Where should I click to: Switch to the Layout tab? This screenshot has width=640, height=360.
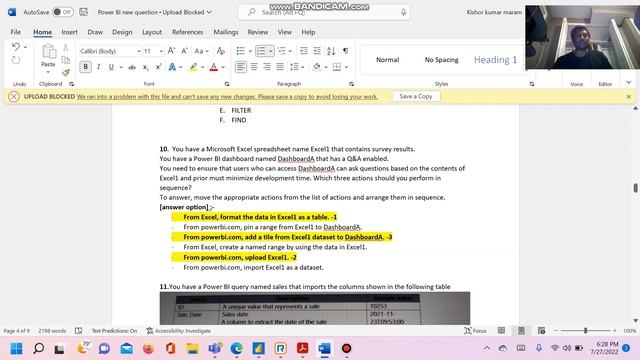click(x=152, y=32)
